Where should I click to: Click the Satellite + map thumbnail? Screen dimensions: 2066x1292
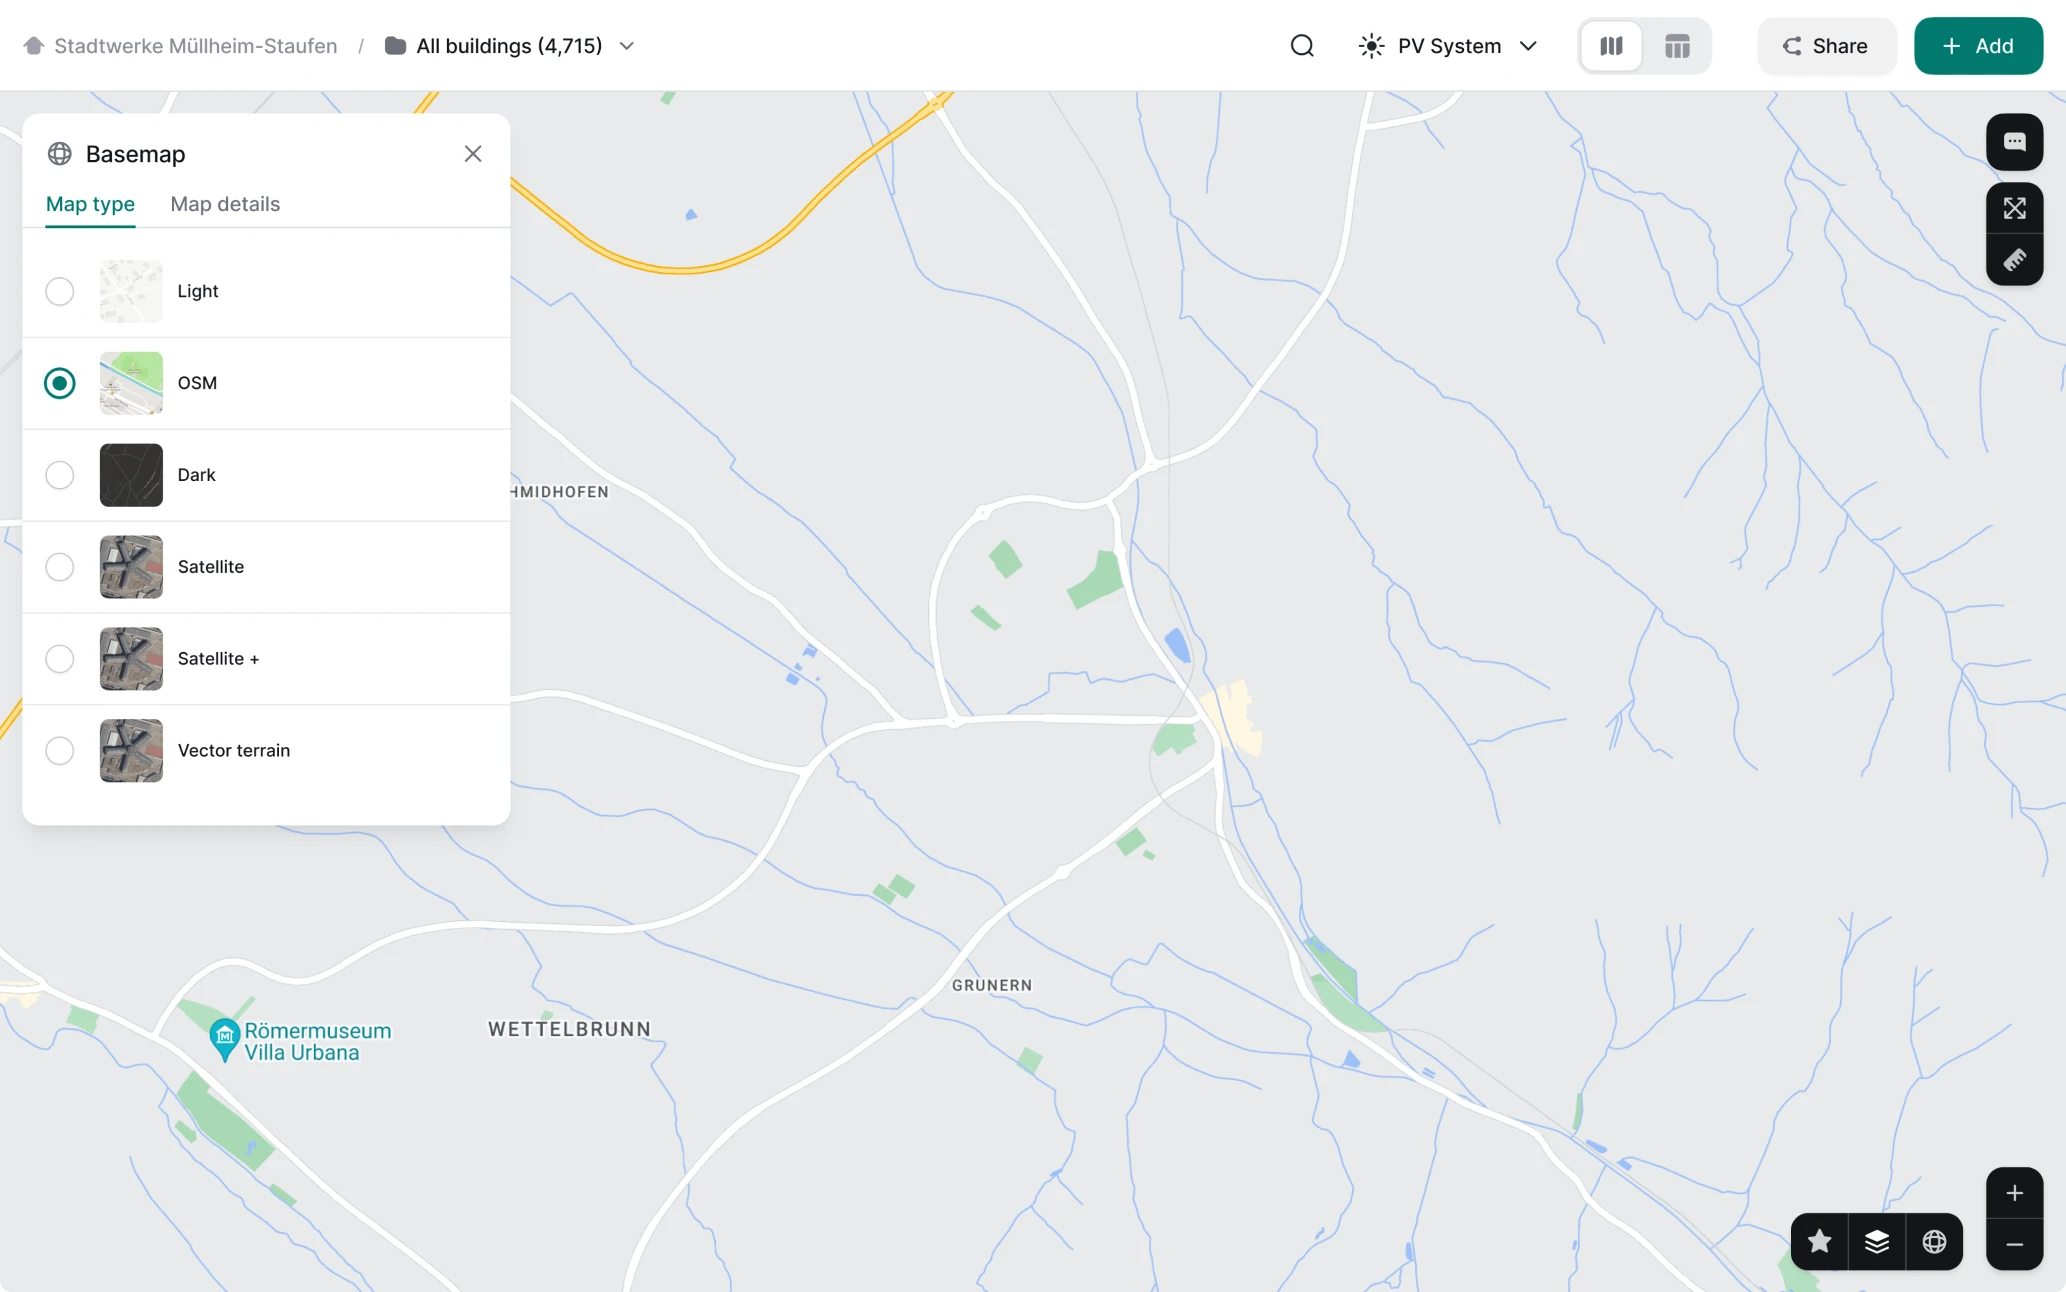(131, 659)
